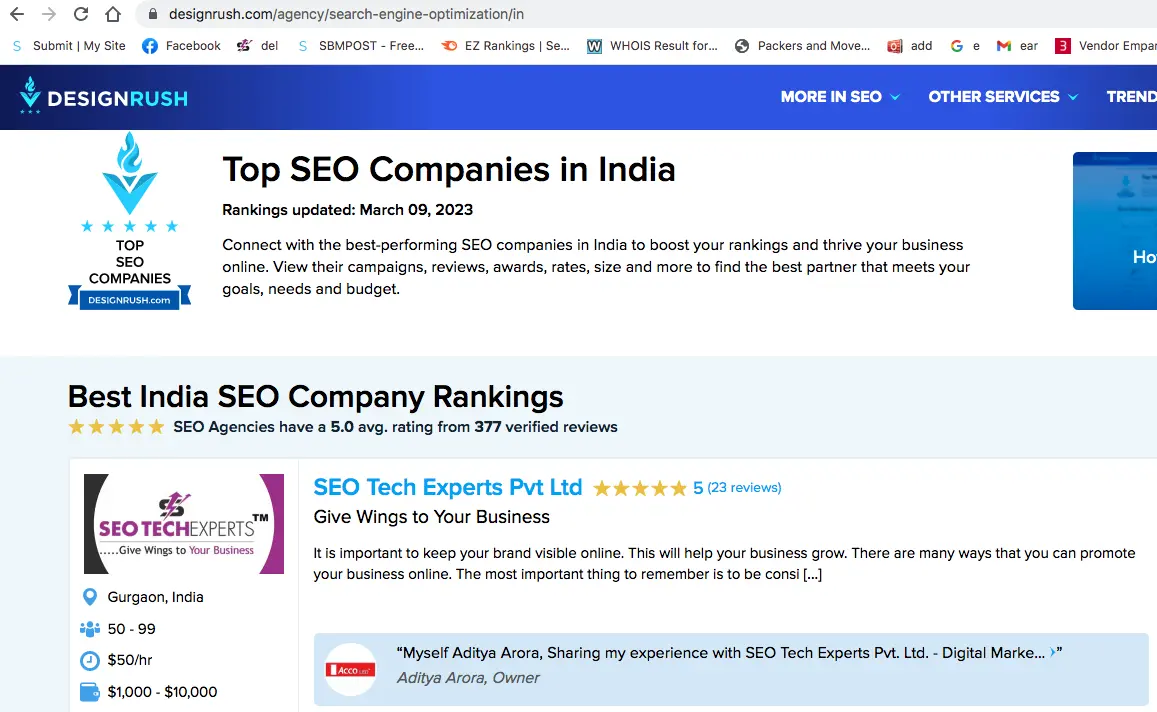
Task: Click the SEO Tech Experts logo thumbnail
Action: 184,524
